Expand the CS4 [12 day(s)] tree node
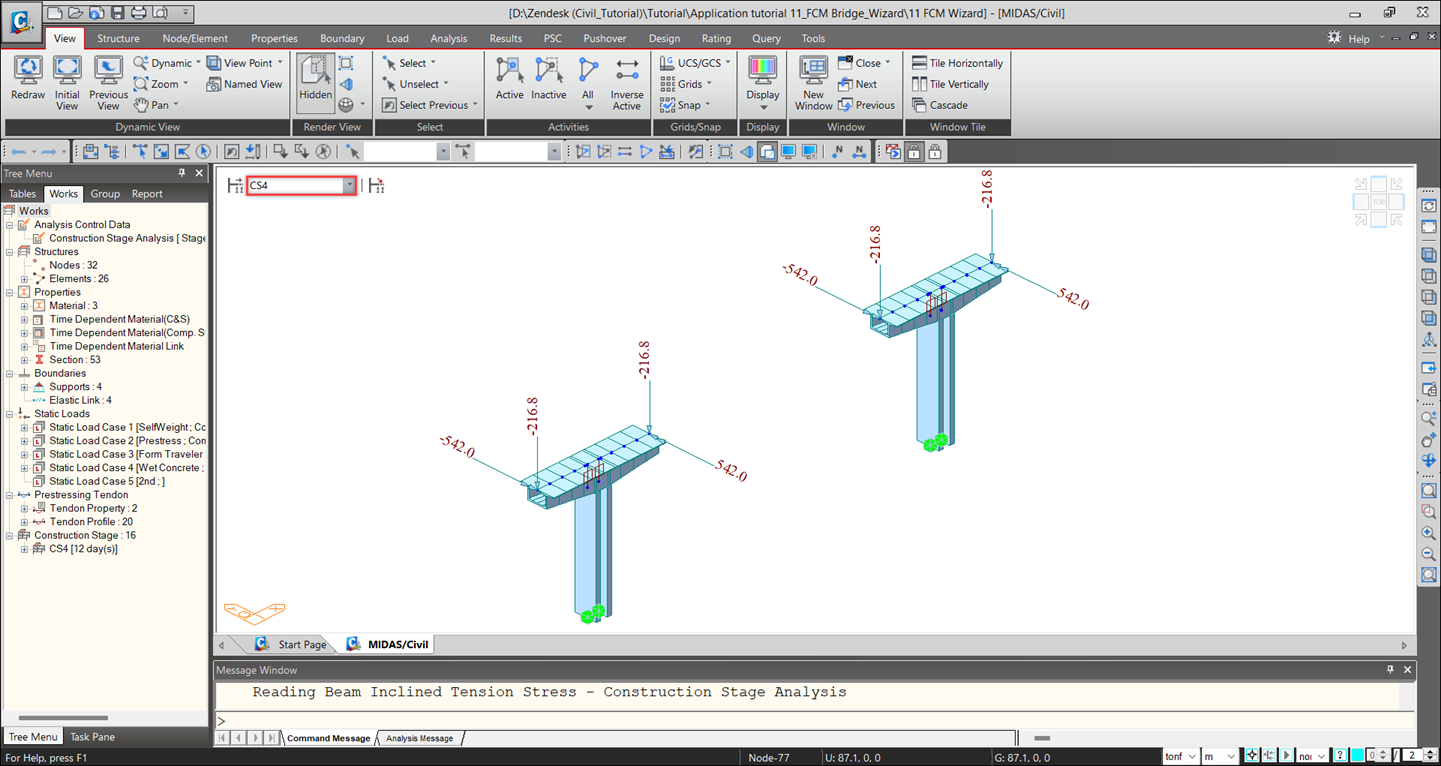The width and height of the screenshot is (1441, 766). click(24, 549)
